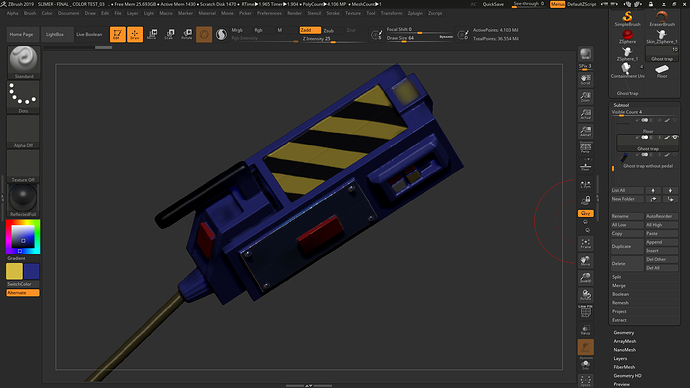Expand the NanoMesh subpalette
The width and height of the screenshot is (690, 388).
coord(624,350)
